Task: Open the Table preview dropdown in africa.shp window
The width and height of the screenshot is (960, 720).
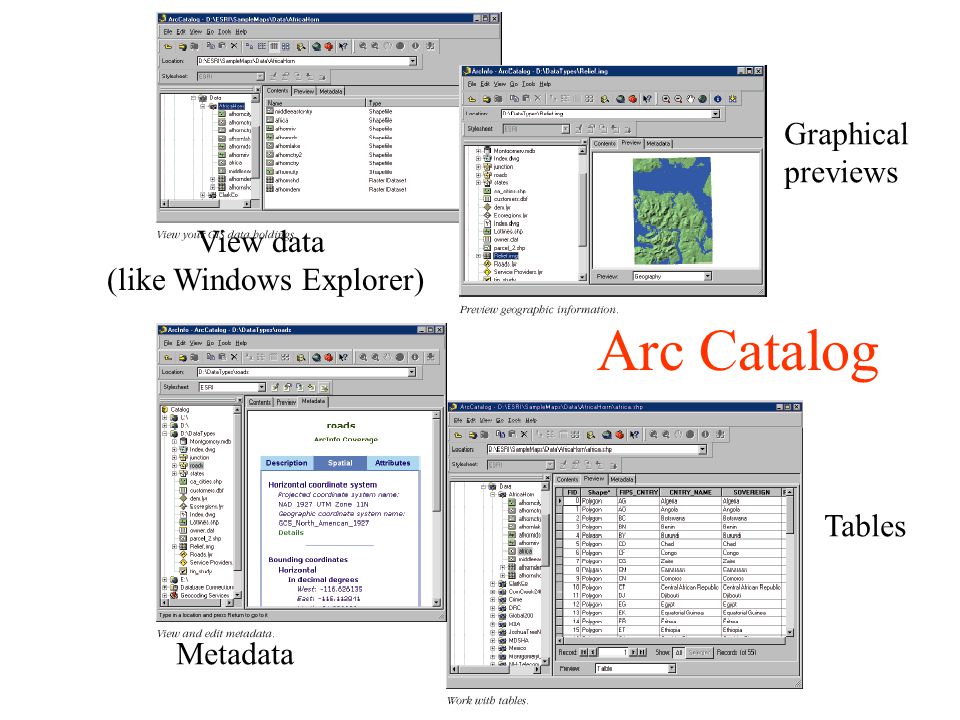Action: point(672,669)
